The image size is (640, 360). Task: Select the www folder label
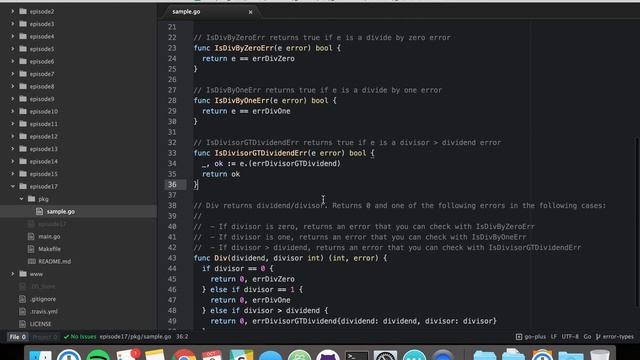click(x=36, y=274)
